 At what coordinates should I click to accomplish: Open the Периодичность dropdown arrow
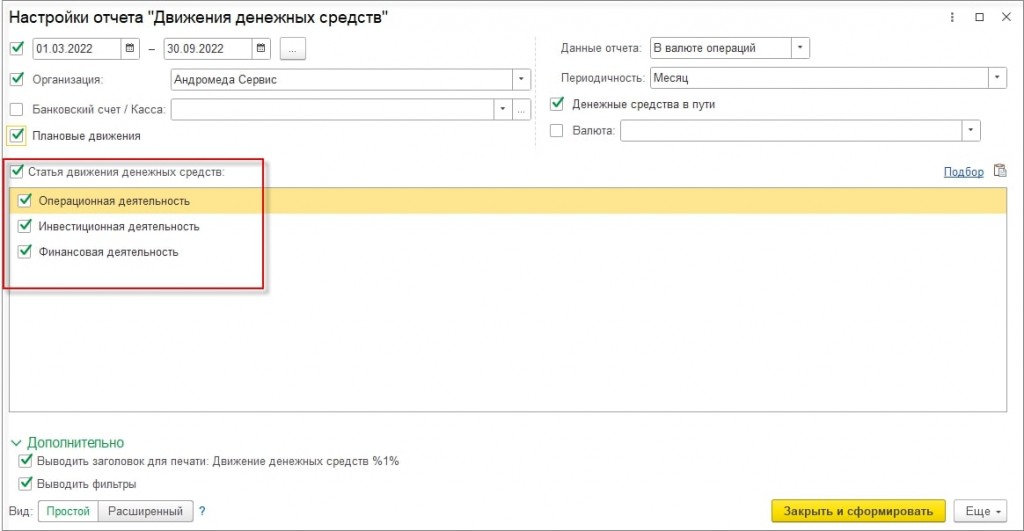click(997, 78)
